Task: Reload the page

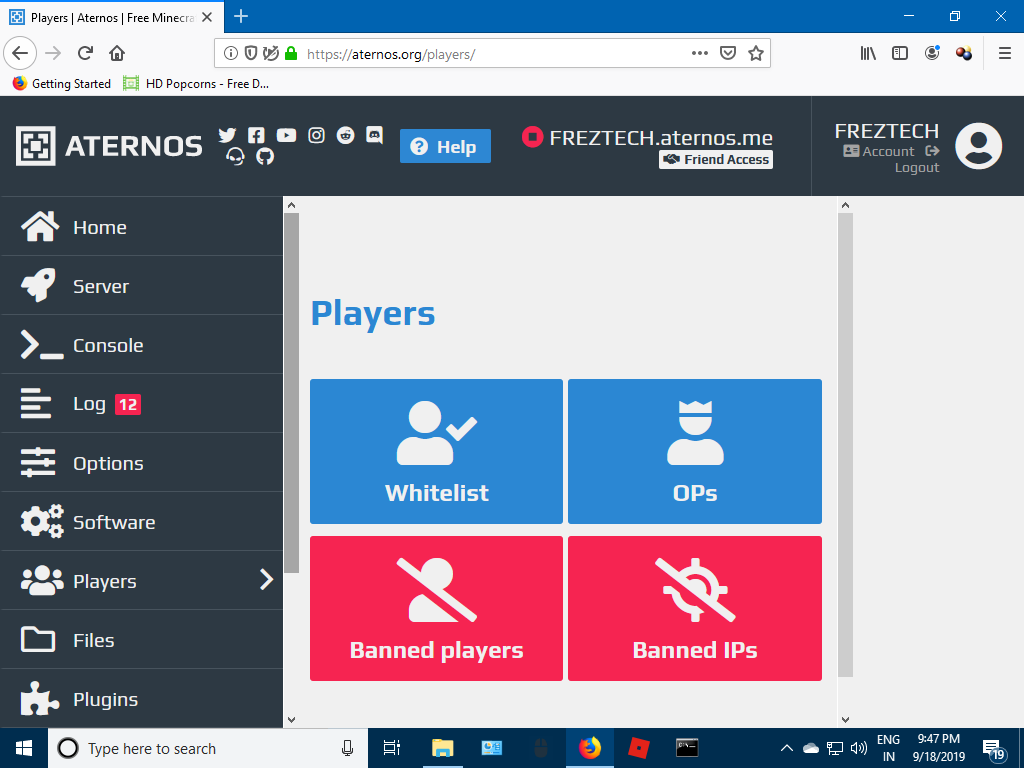Action: pos(86,54)
